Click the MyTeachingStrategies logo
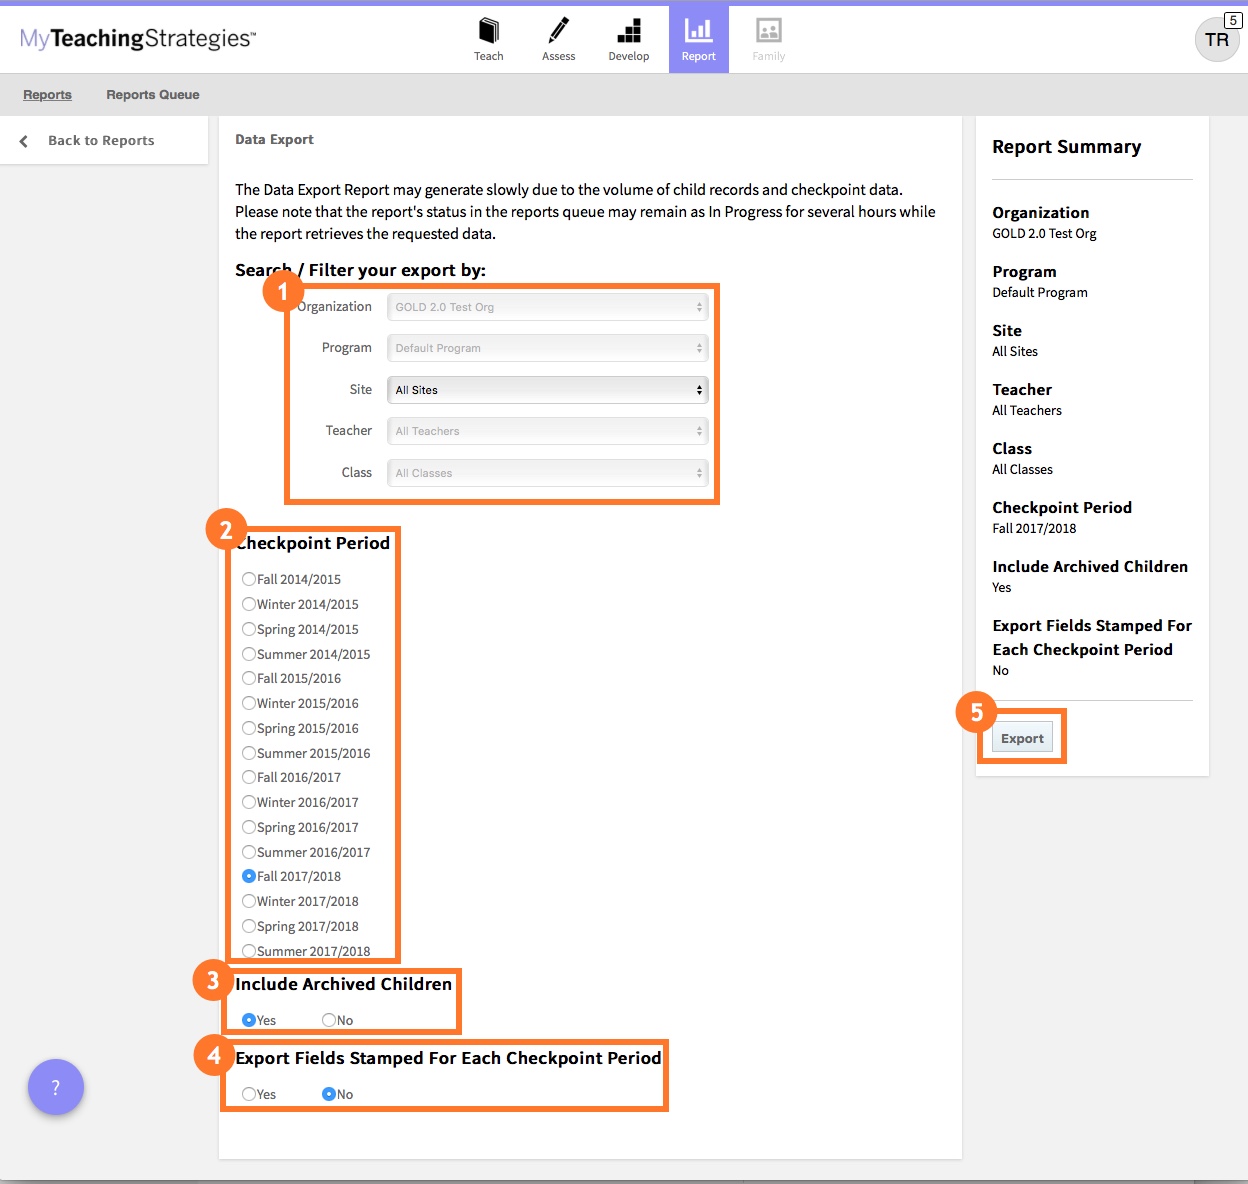Image resolution: width=1248 pixels, height=1184 pixels. pos(138,39)
